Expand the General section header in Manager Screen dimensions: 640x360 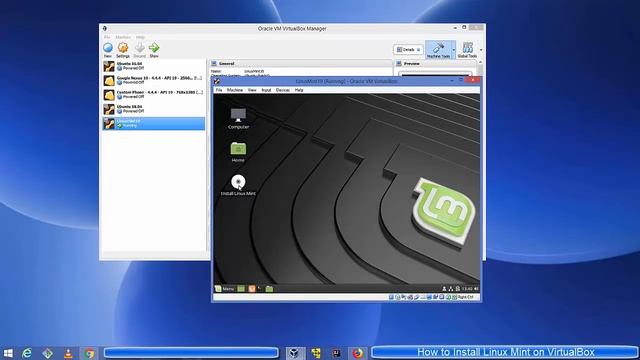tap(300, 64)
